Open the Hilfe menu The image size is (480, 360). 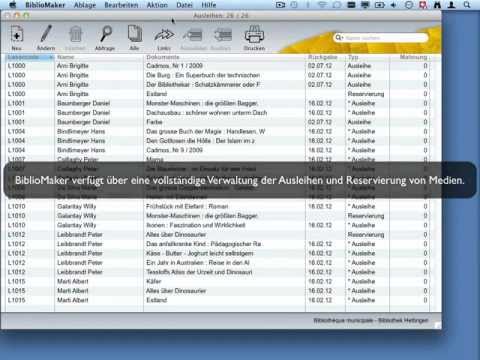point(209,5)
